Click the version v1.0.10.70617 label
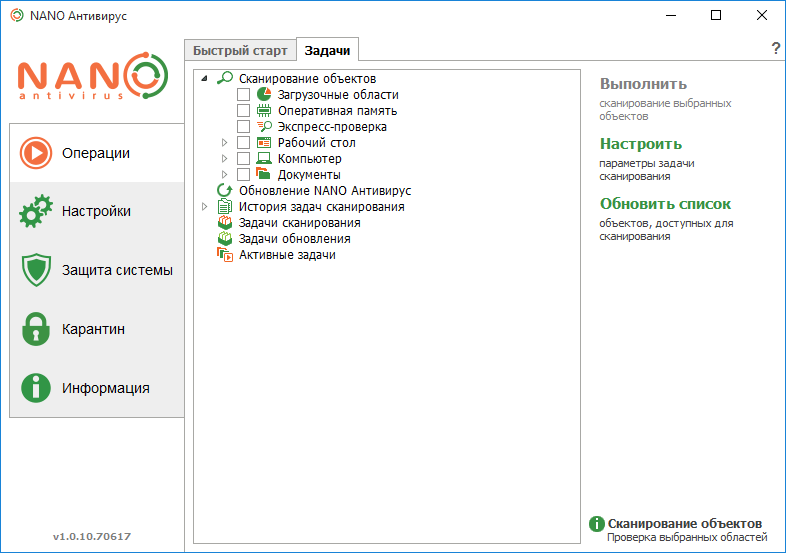 click(92, 536)
